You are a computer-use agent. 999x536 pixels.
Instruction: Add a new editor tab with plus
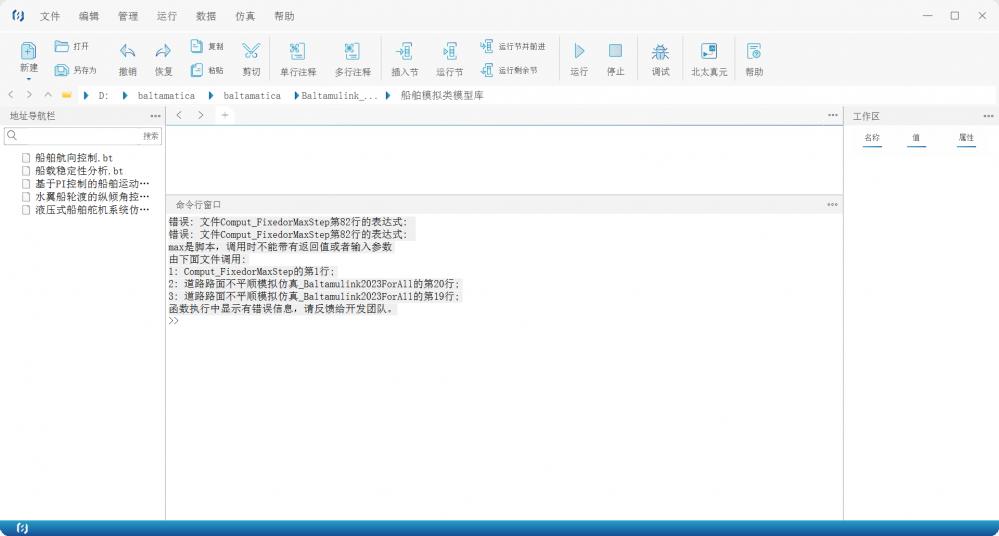(225, 115)
